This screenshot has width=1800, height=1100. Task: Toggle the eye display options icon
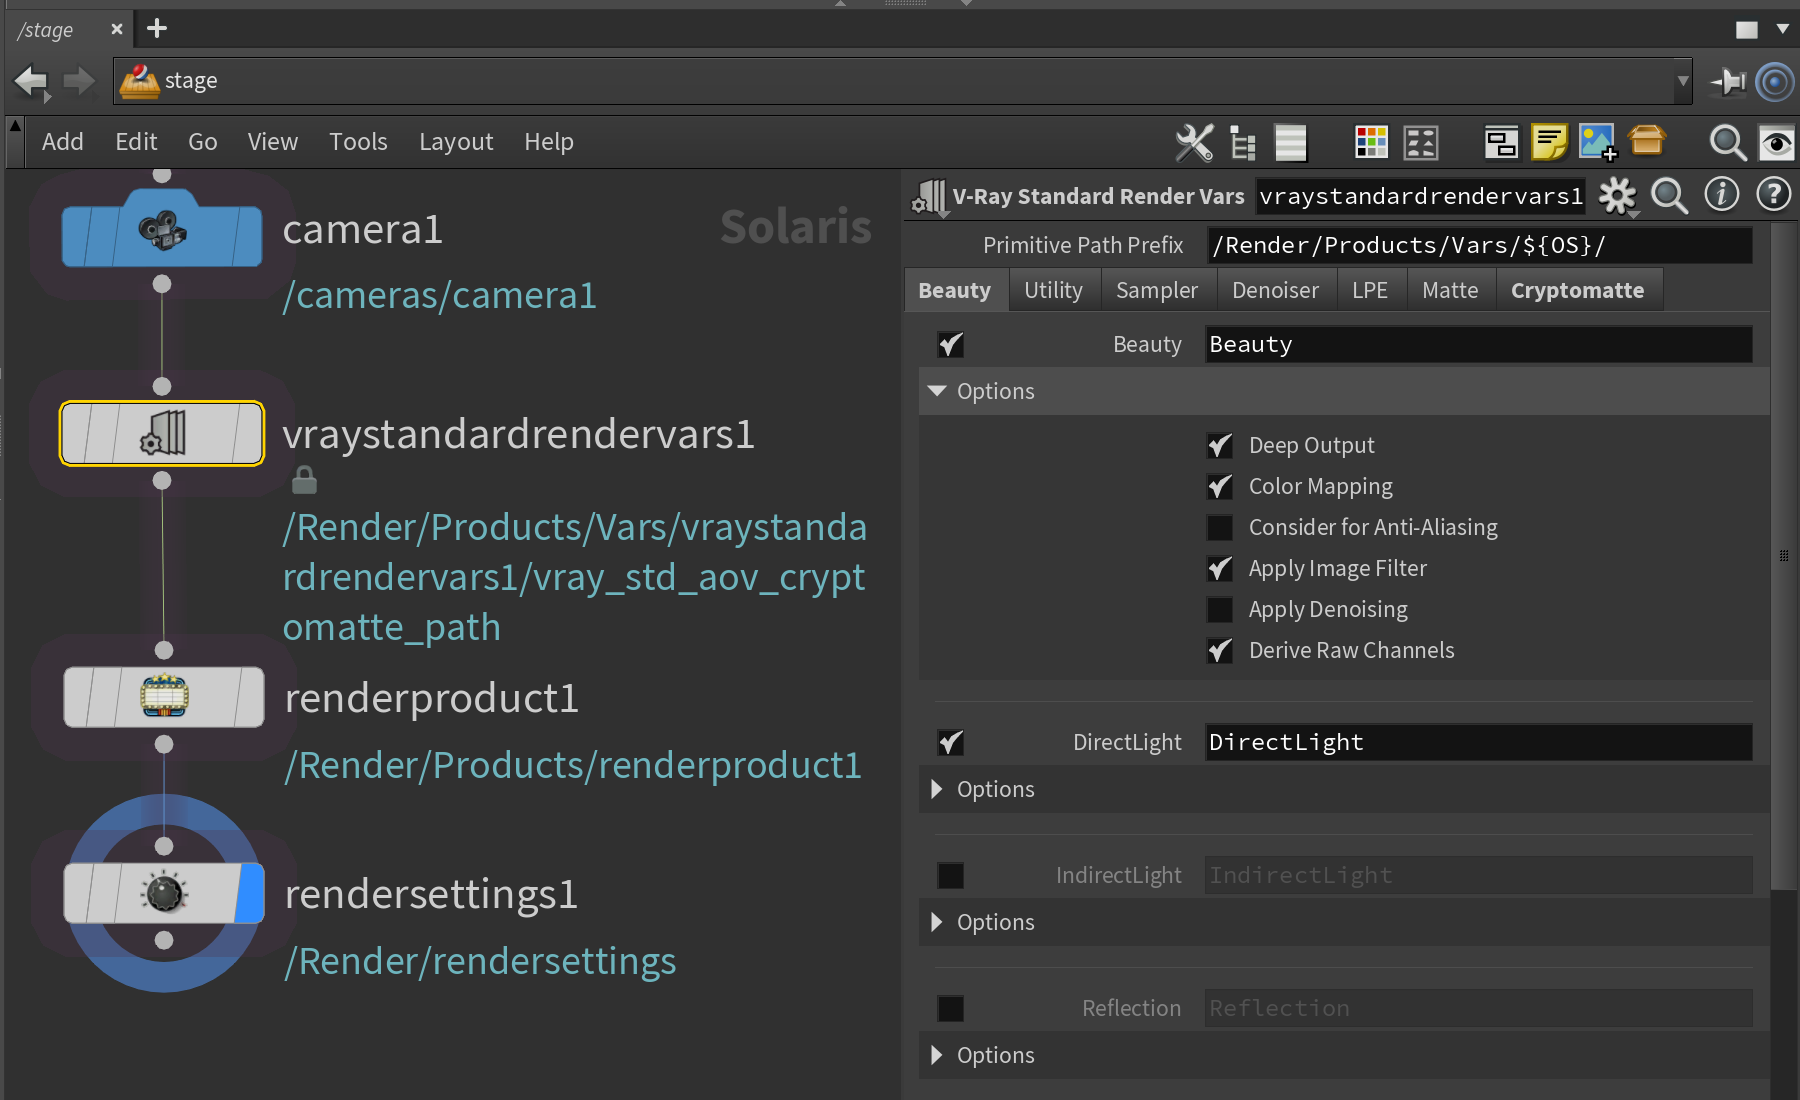coord(1776,143)
